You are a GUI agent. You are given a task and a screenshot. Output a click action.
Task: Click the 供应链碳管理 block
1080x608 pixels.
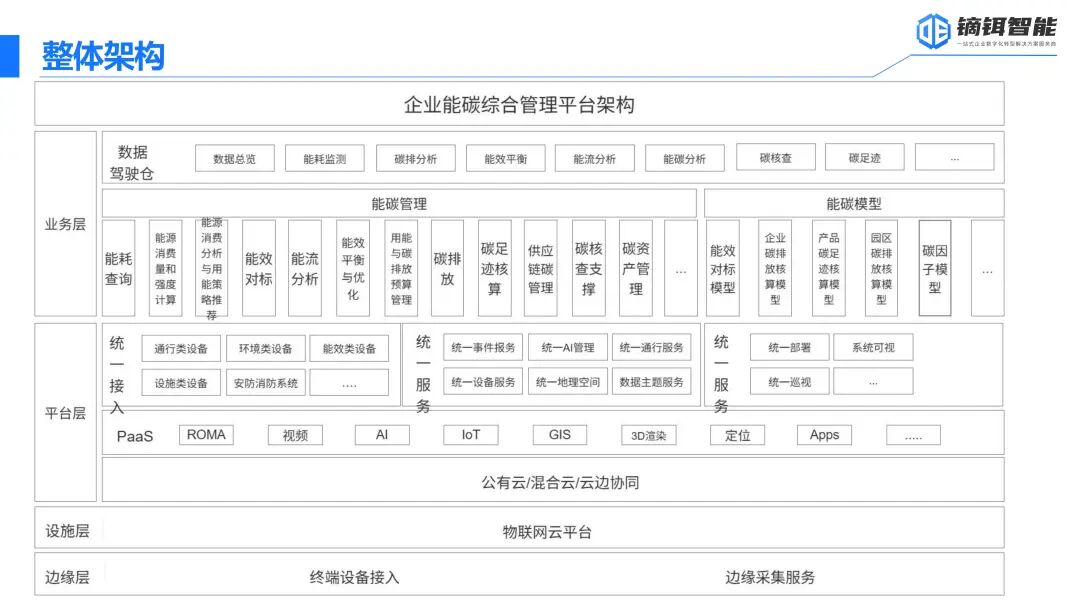click(541, 268)
